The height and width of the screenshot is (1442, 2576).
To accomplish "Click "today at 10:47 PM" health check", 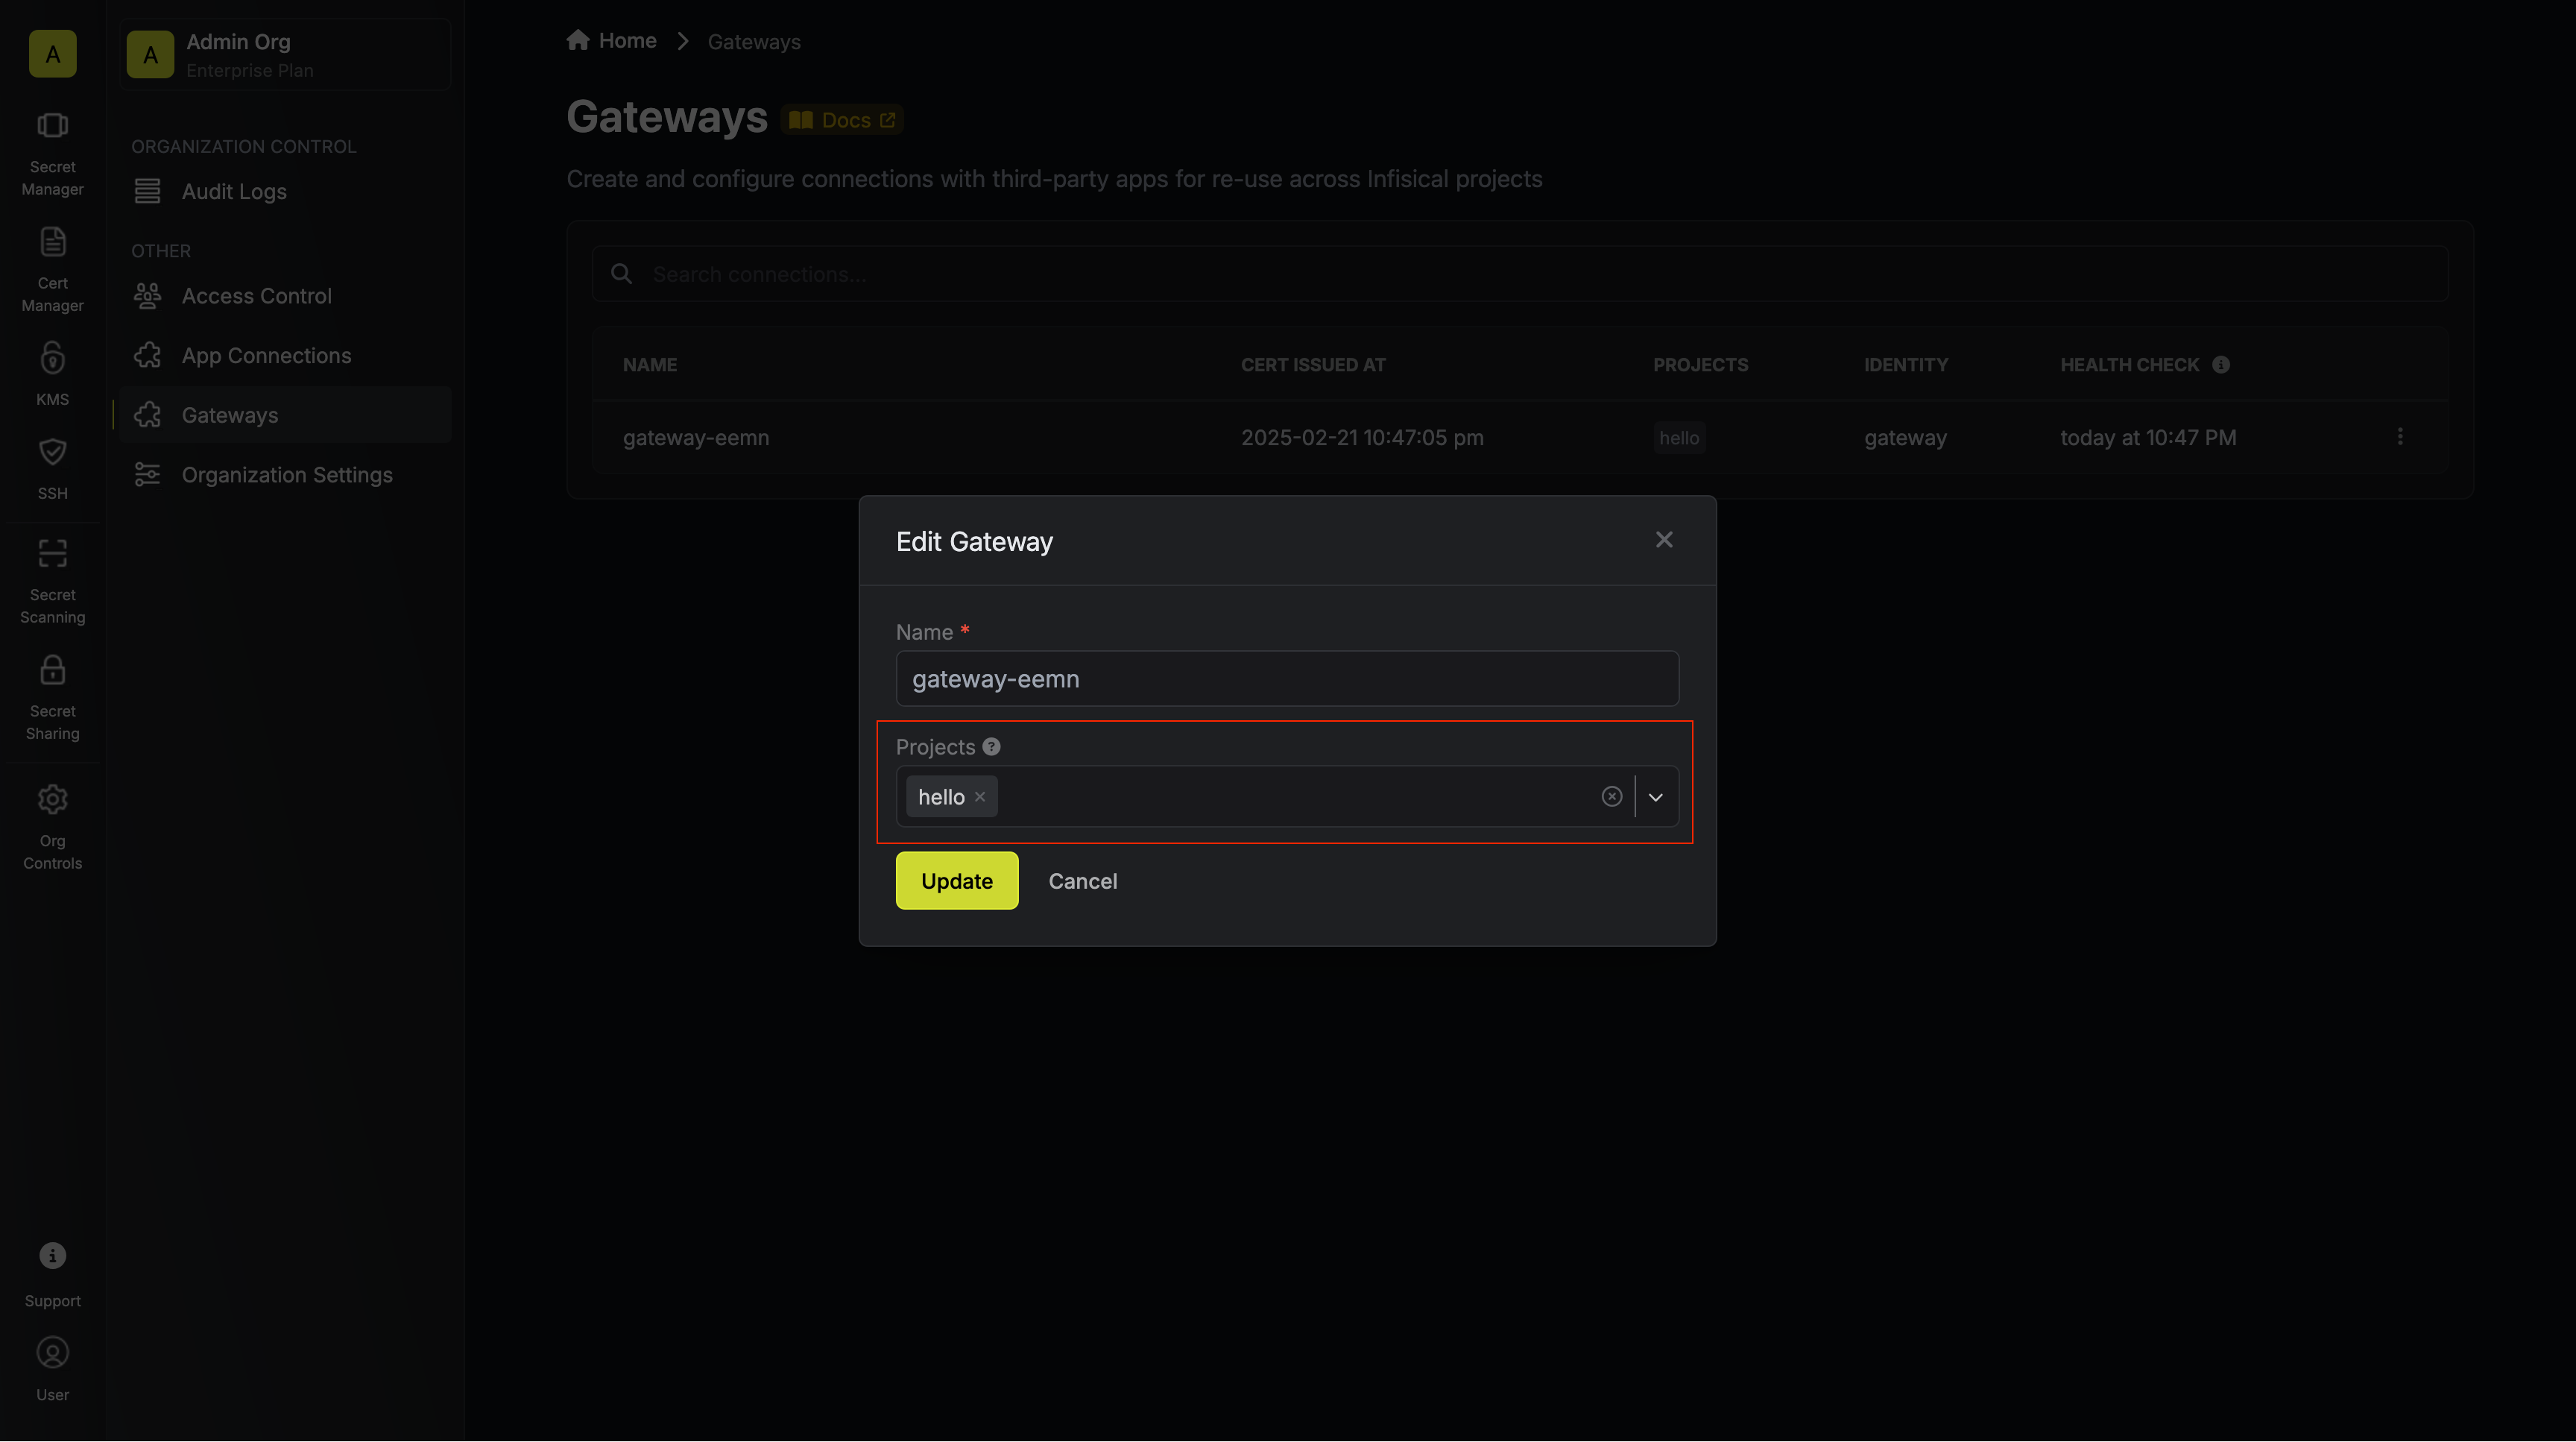I will (2148, 438).
